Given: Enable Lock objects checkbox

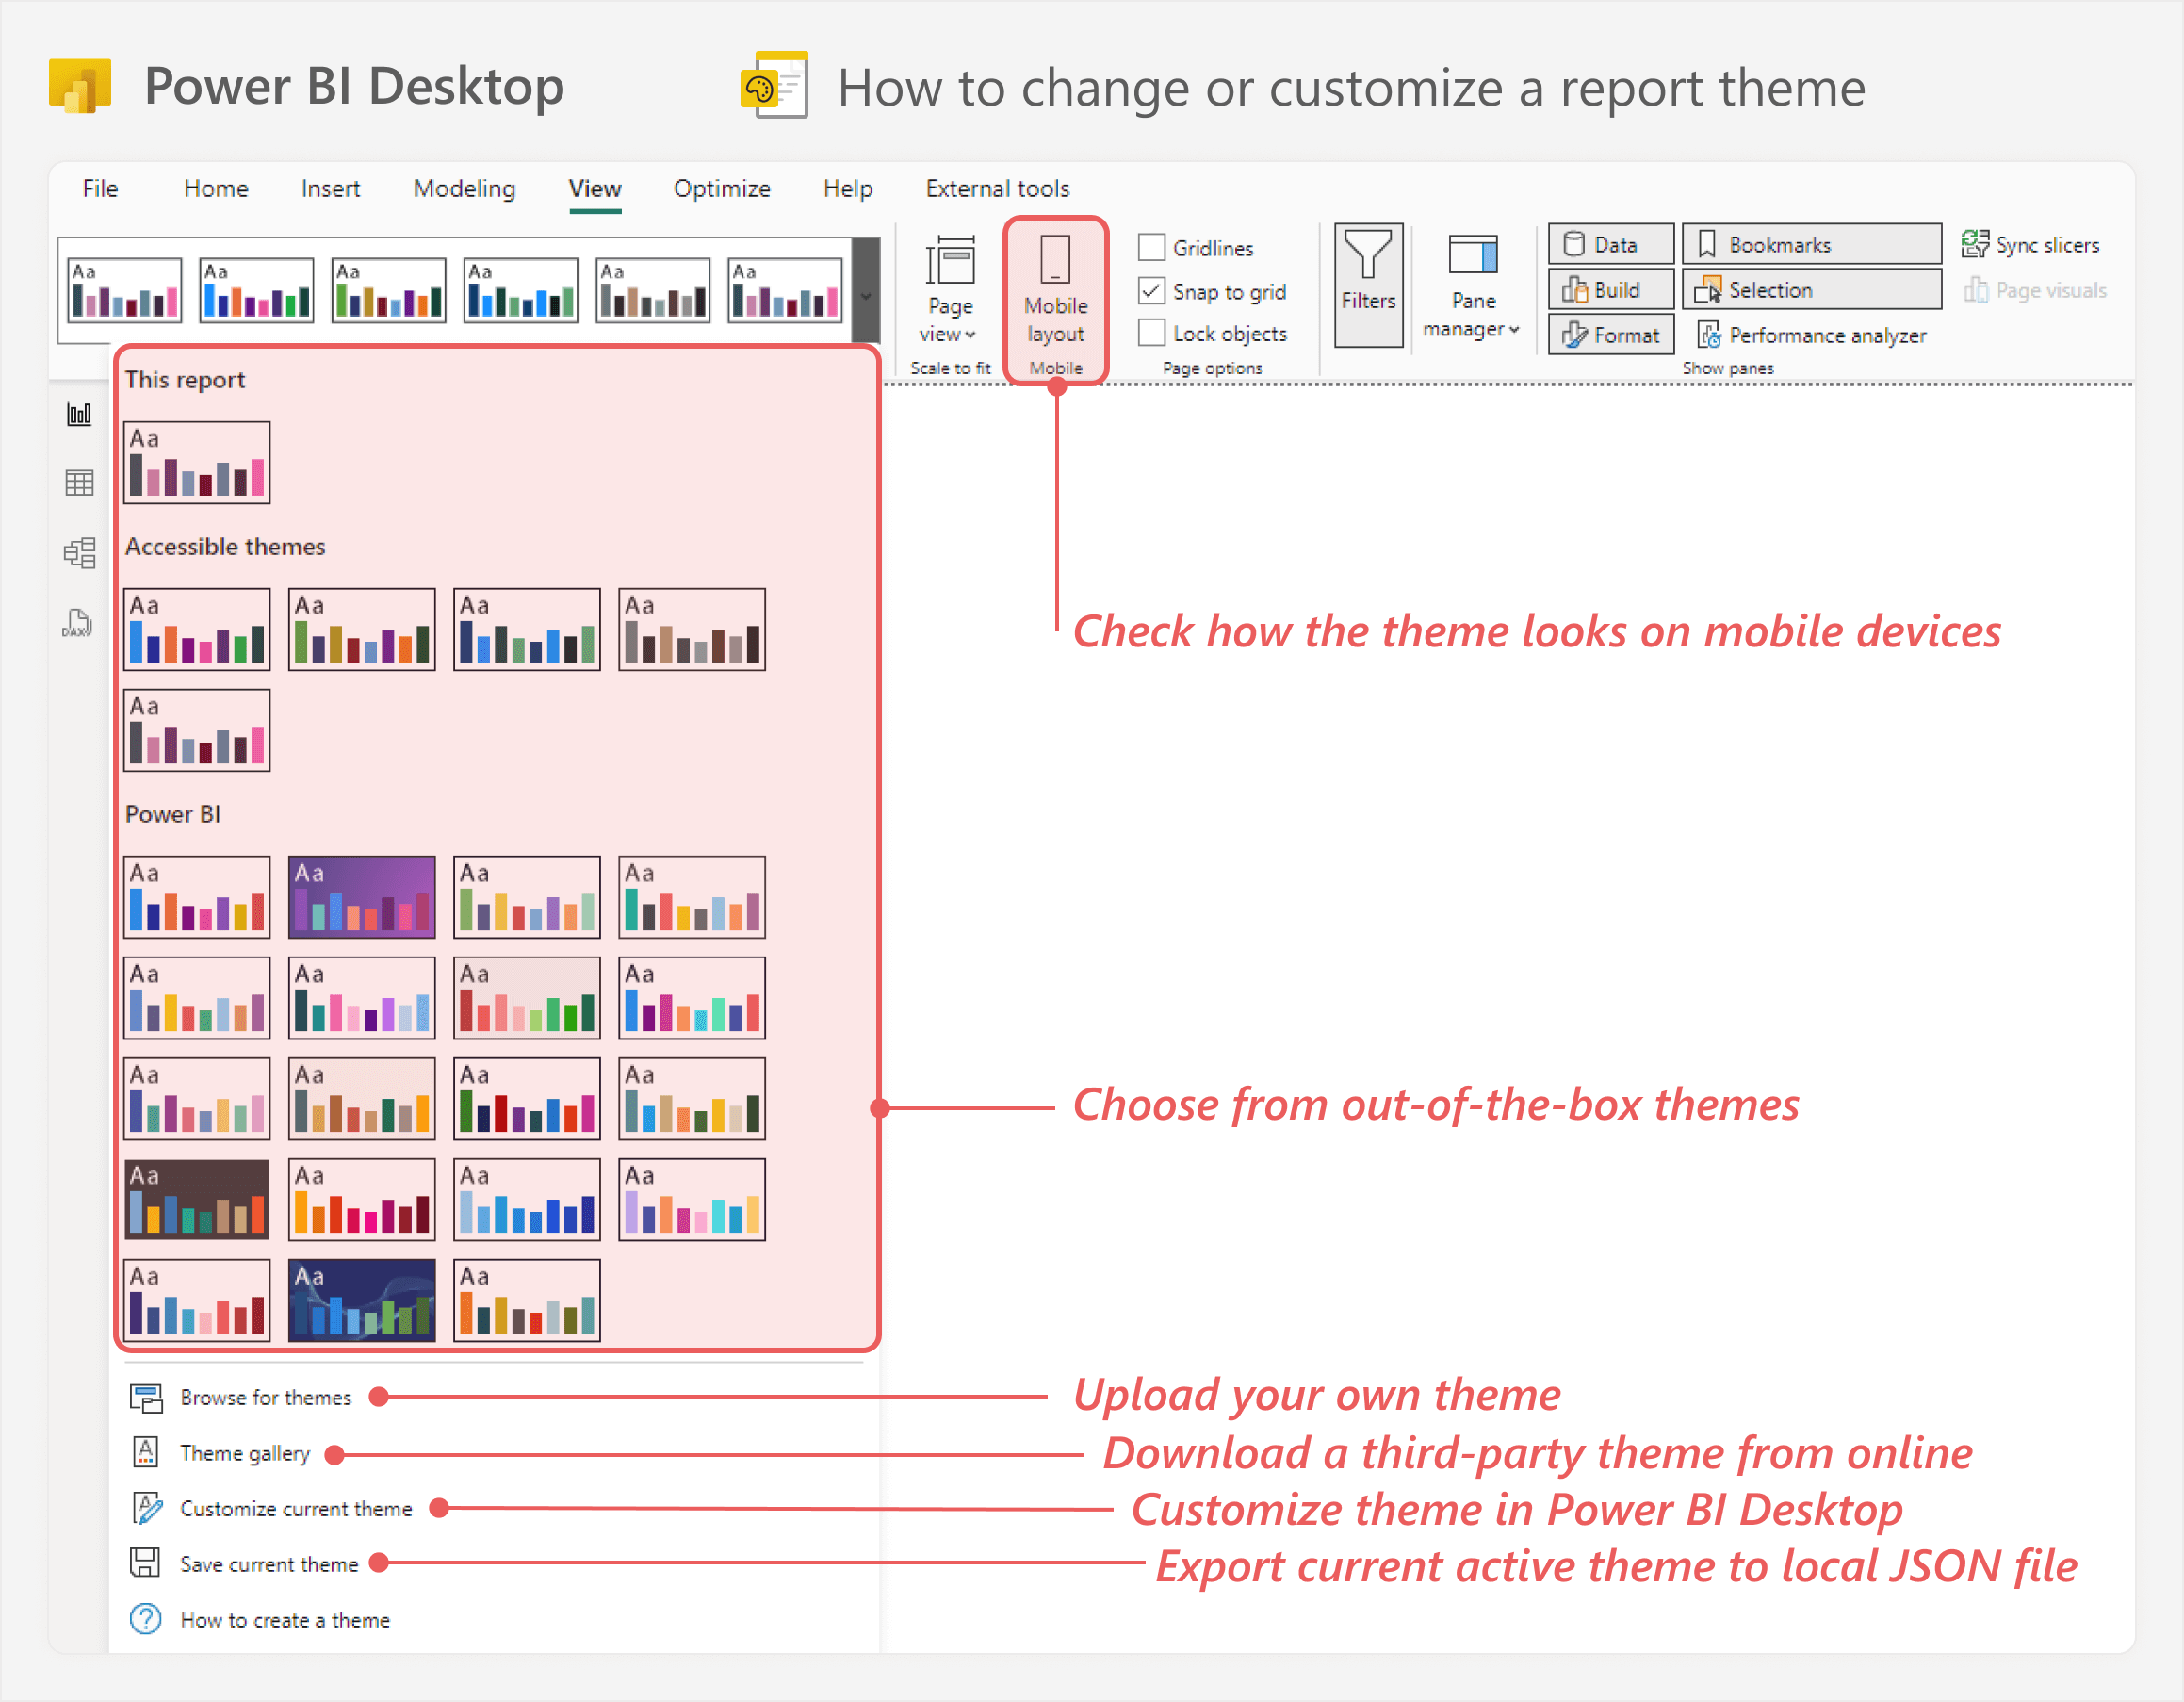Looking at the screenshot, I should 1151,333.
